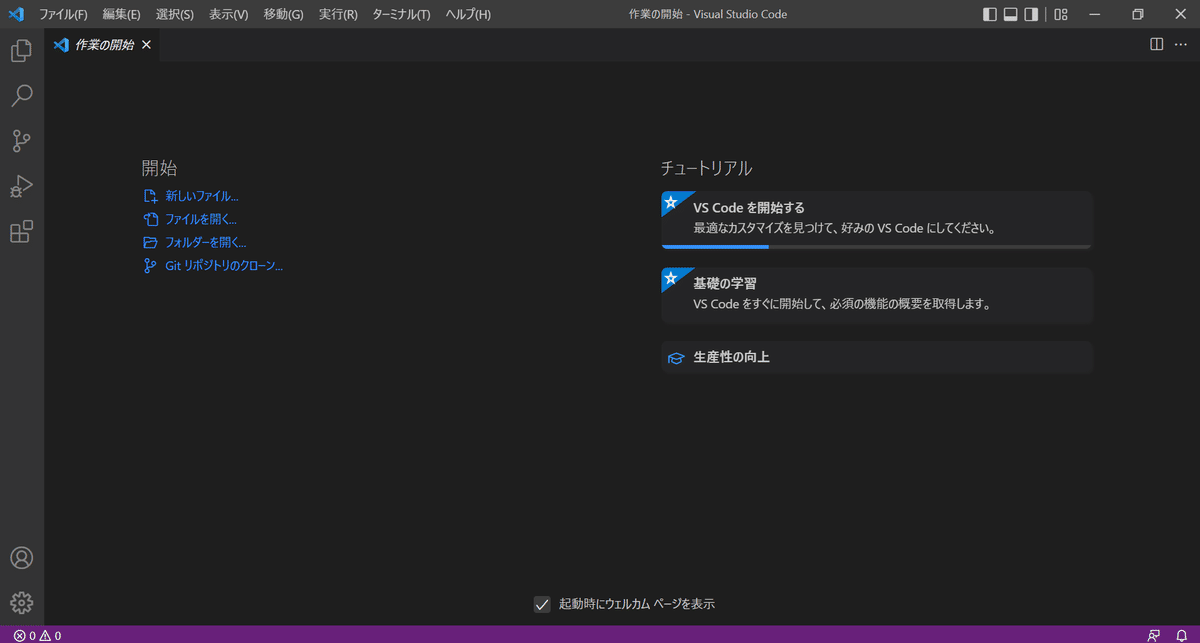
Task: Open the VS Code を開始する walkthrough
Action: click(x=877, y=218)
